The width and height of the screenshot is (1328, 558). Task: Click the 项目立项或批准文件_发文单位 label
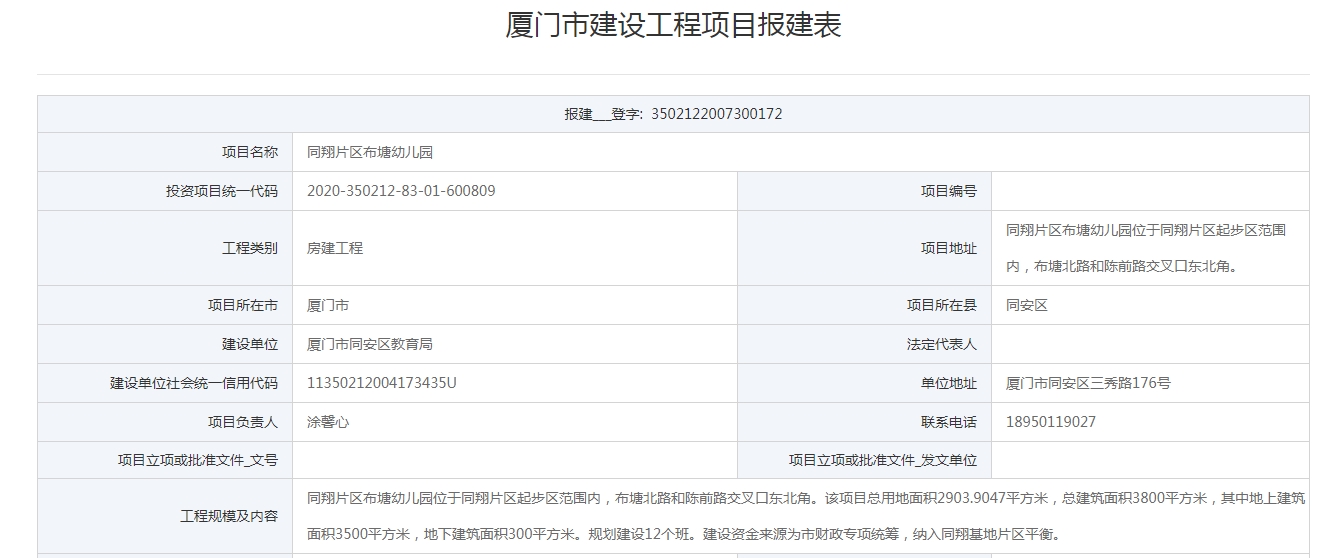click(883, 461)
